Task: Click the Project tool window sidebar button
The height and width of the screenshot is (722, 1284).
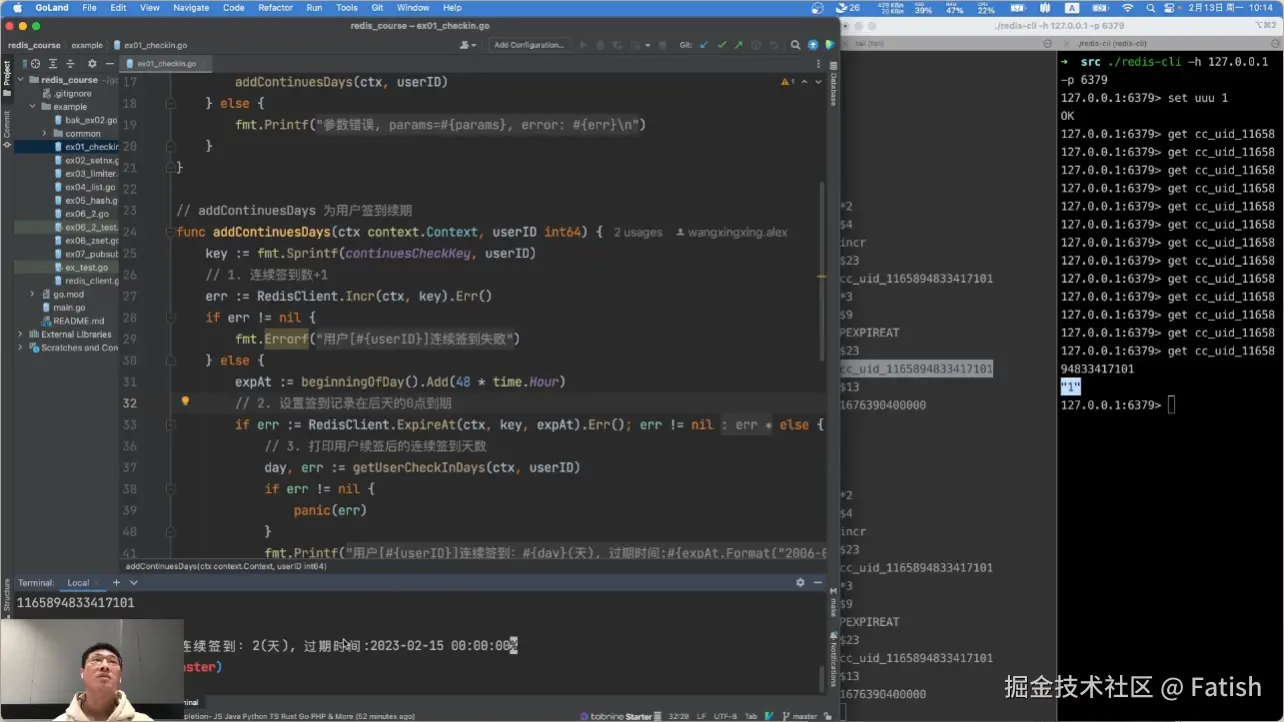Action: tap(6, 78)
